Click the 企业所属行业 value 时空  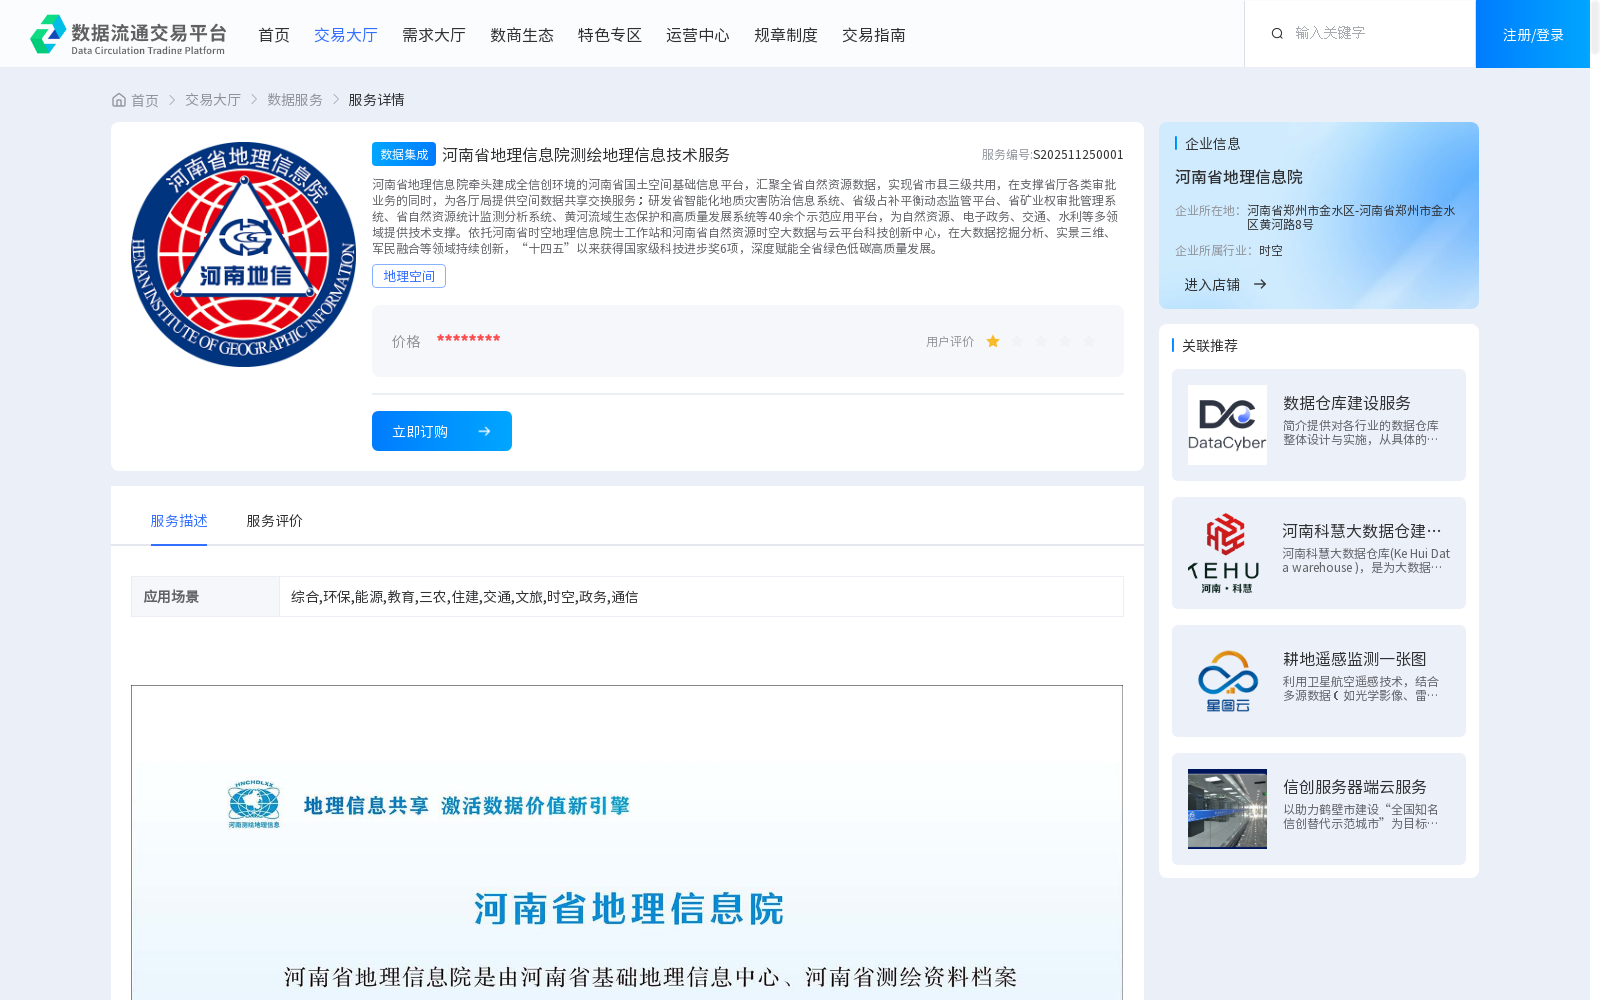(x=1271, y=251)
